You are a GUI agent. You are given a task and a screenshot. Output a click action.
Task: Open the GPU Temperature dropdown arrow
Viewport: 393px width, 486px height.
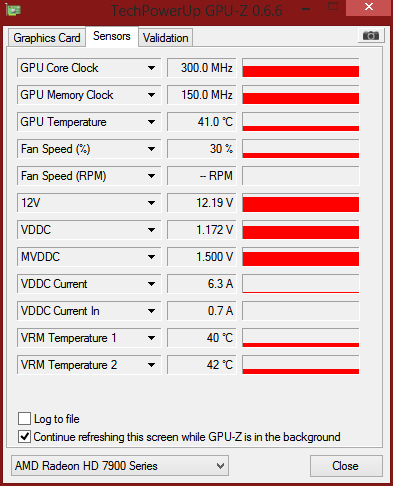151,122
